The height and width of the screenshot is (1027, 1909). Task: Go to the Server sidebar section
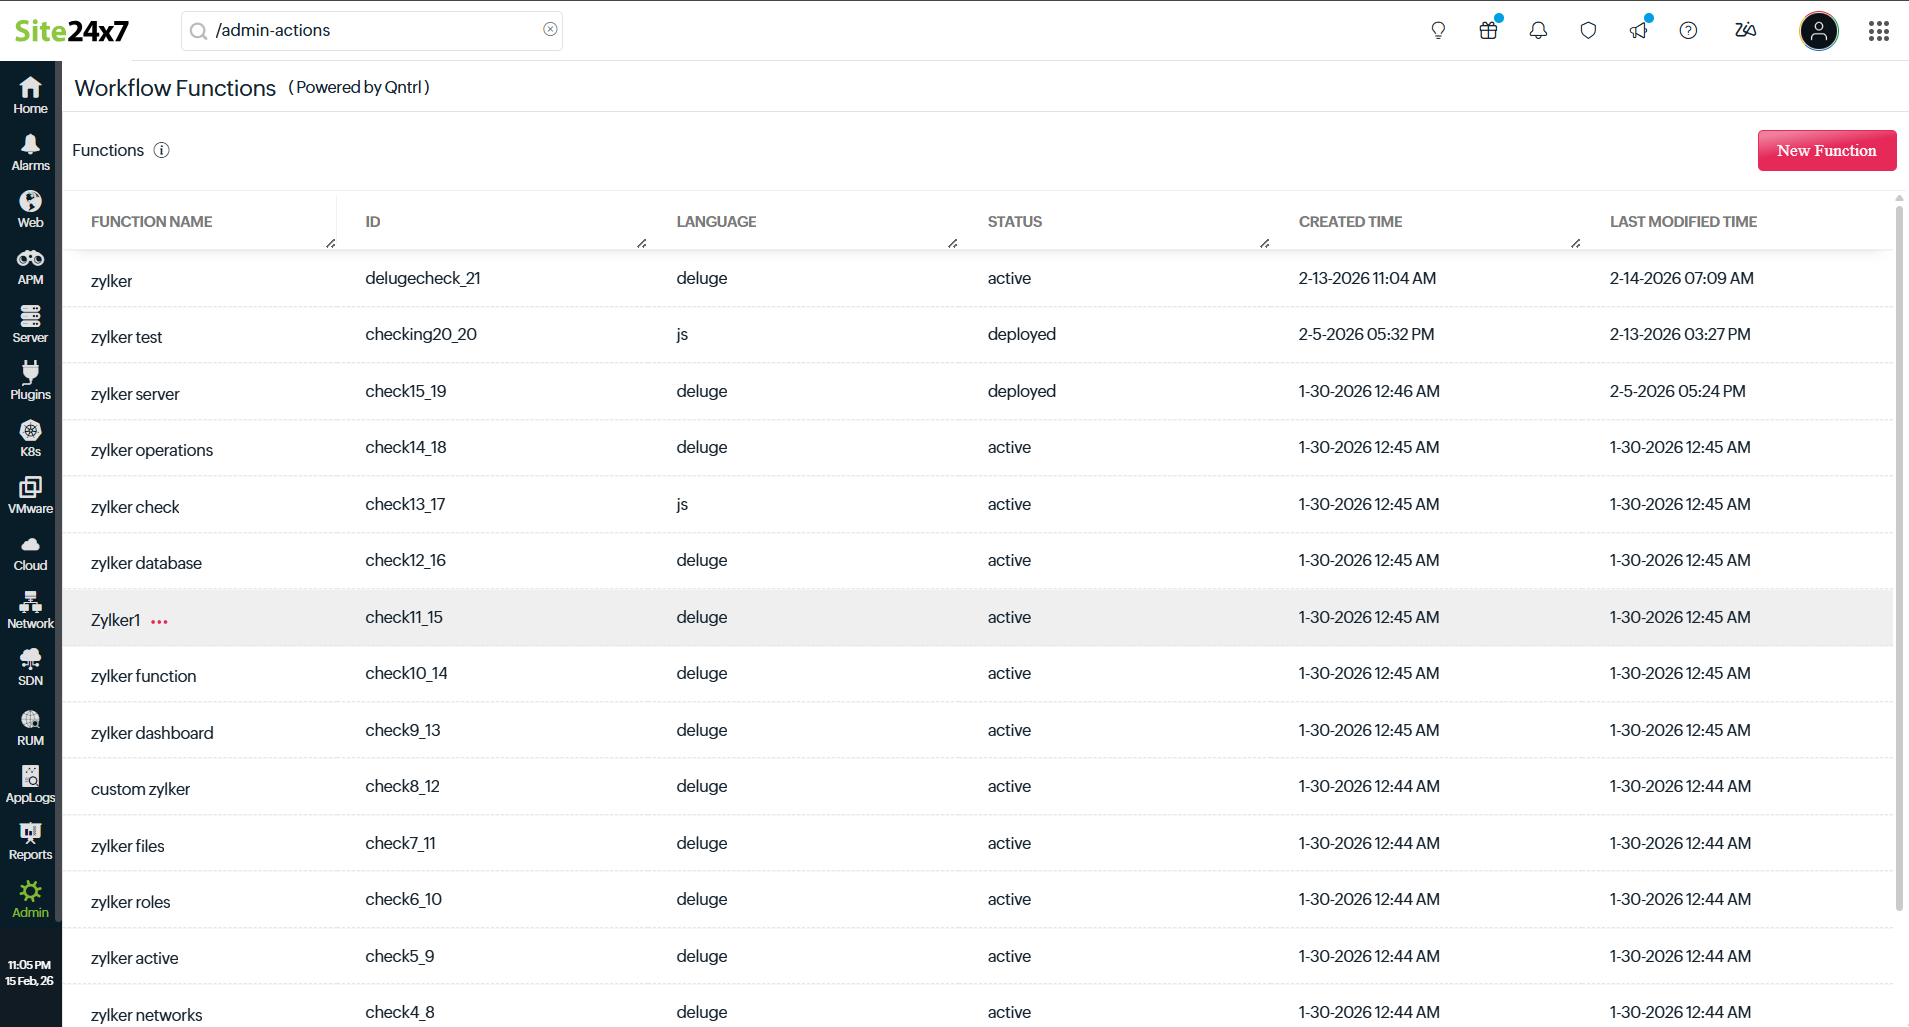coord(30,324)
